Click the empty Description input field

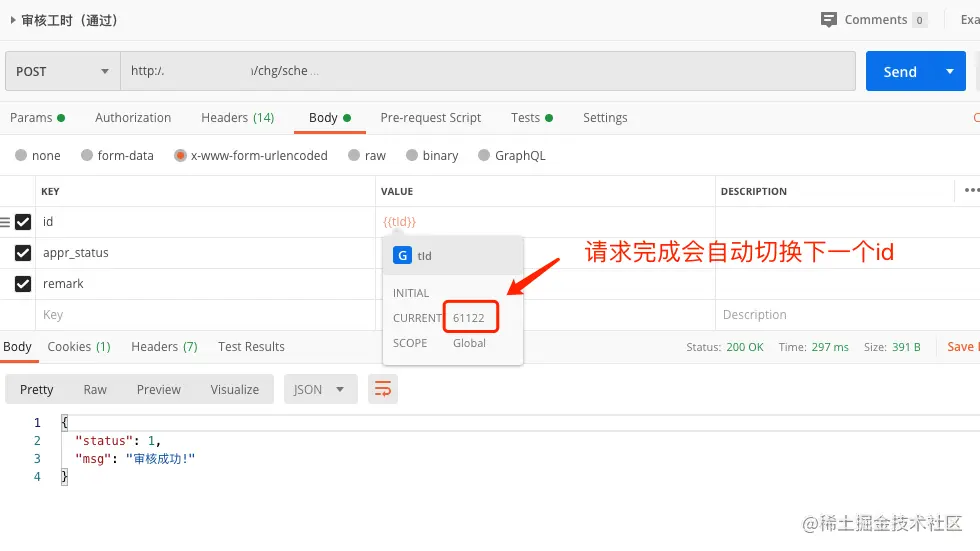pyautogui.click(x=847, y=315)
